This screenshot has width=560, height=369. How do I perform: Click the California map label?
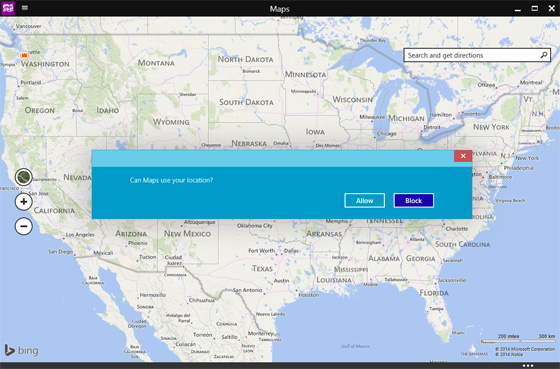54,210
